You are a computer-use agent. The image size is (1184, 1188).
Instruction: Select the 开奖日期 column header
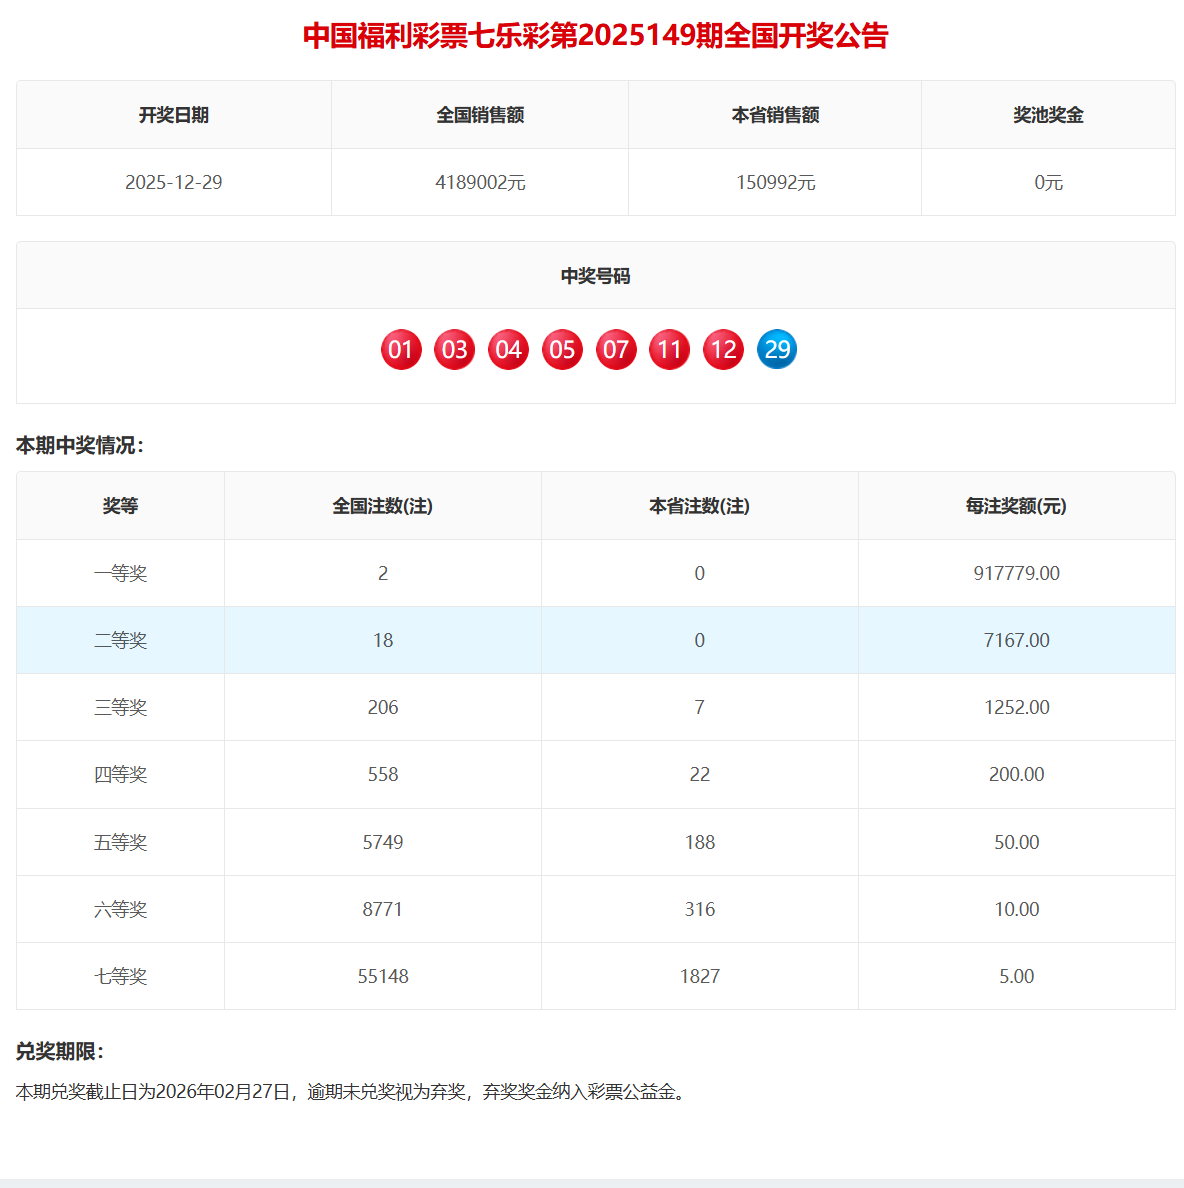click(173, 115)
